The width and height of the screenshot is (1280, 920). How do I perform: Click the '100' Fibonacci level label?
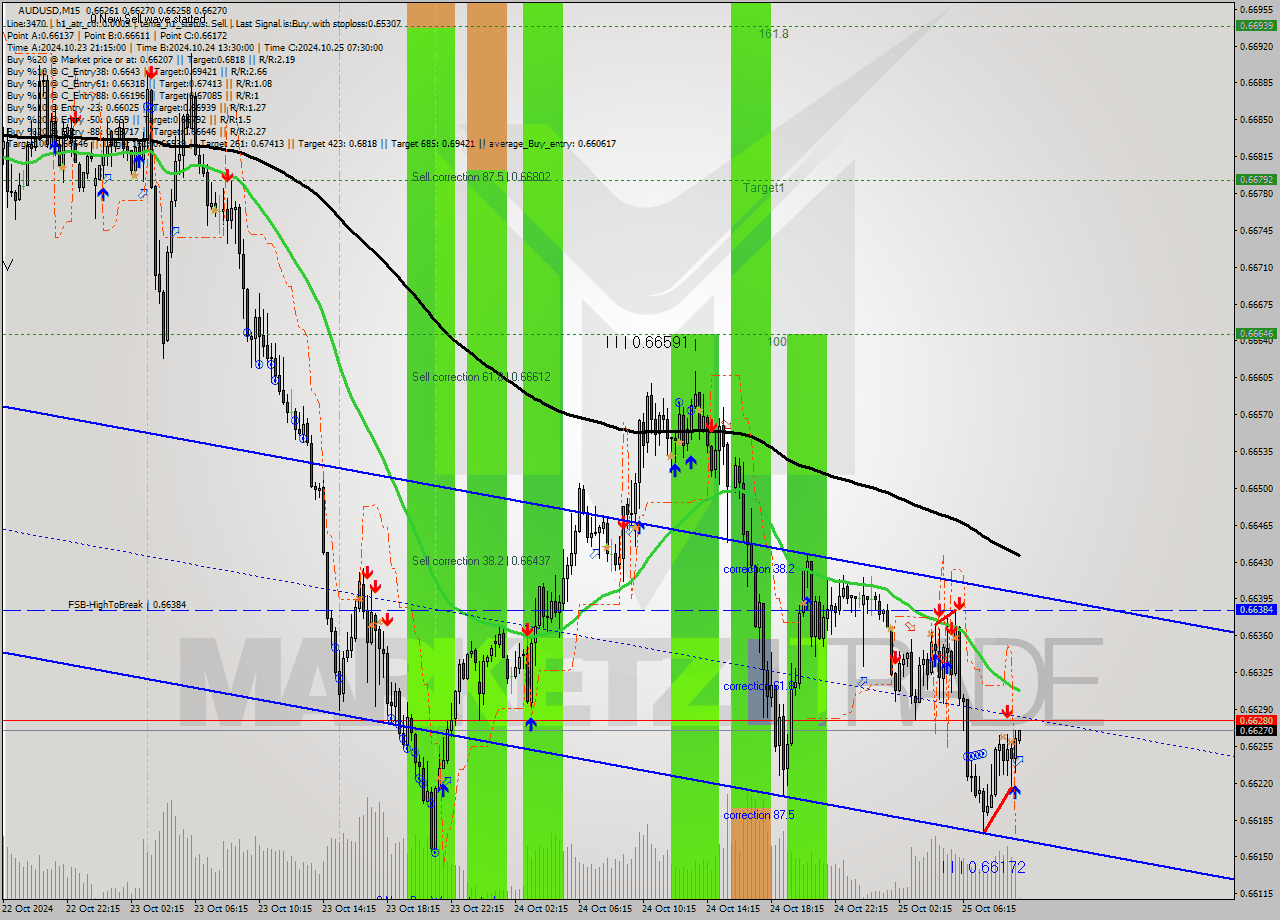[776, 341]
